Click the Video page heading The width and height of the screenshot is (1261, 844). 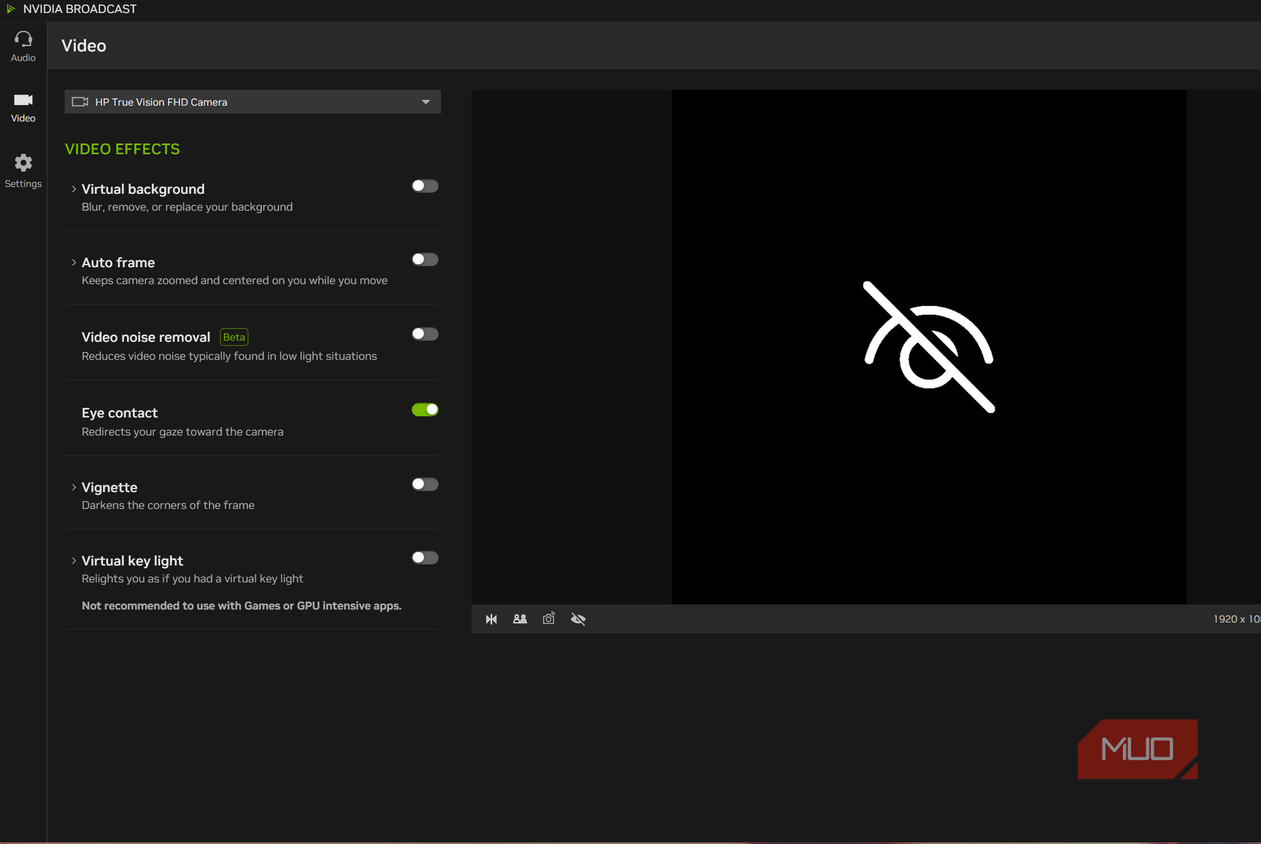(x=84, y=46)
